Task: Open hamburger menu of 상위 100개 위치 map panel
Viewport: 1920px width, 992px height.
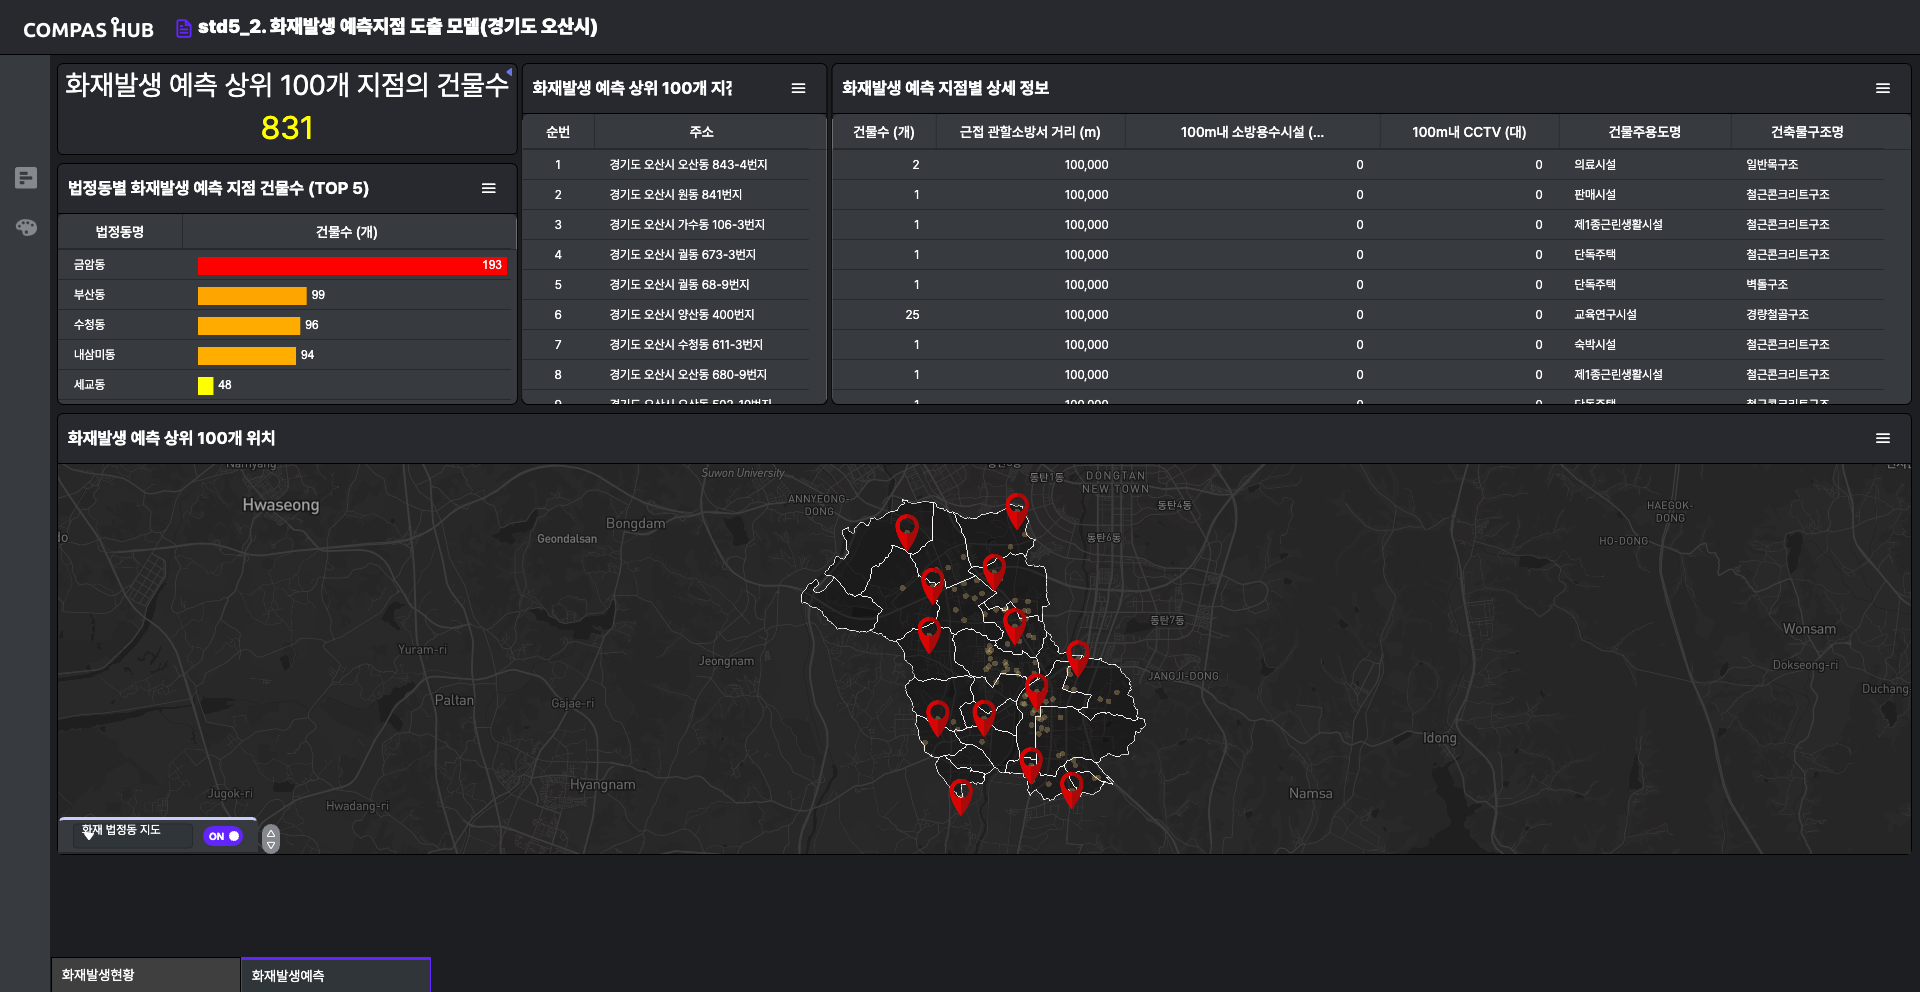Action: pos(1883,438)
